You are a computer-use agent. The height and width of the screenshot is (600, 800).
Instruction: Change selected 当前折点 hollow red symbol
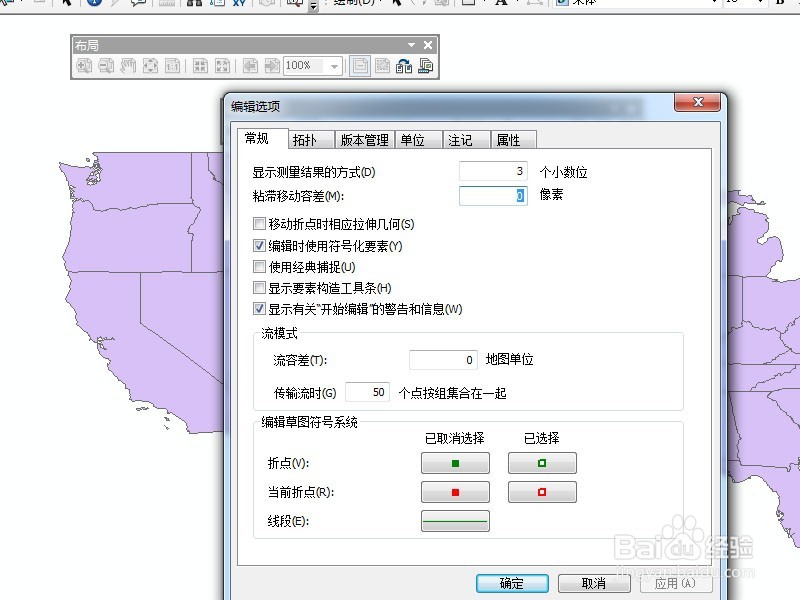(x=542, y=492)
